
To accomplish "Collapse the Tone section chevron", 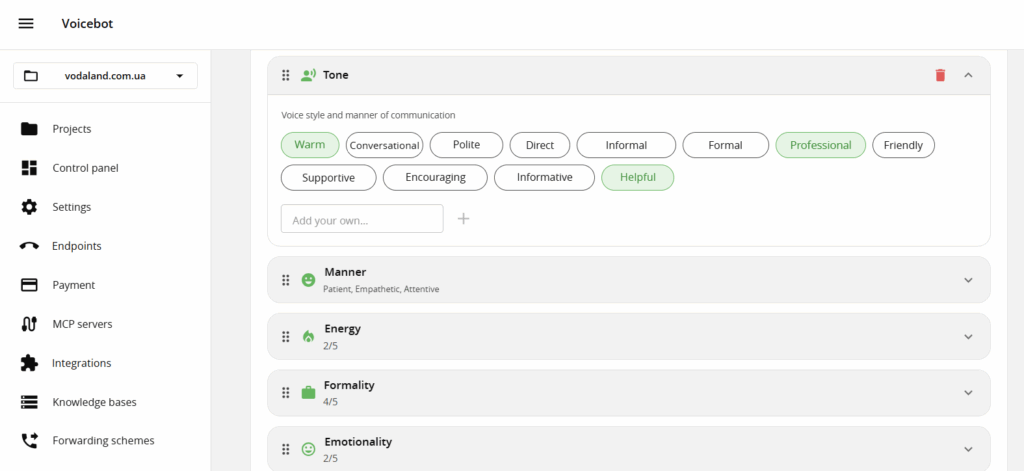I will tap(968, 75).
